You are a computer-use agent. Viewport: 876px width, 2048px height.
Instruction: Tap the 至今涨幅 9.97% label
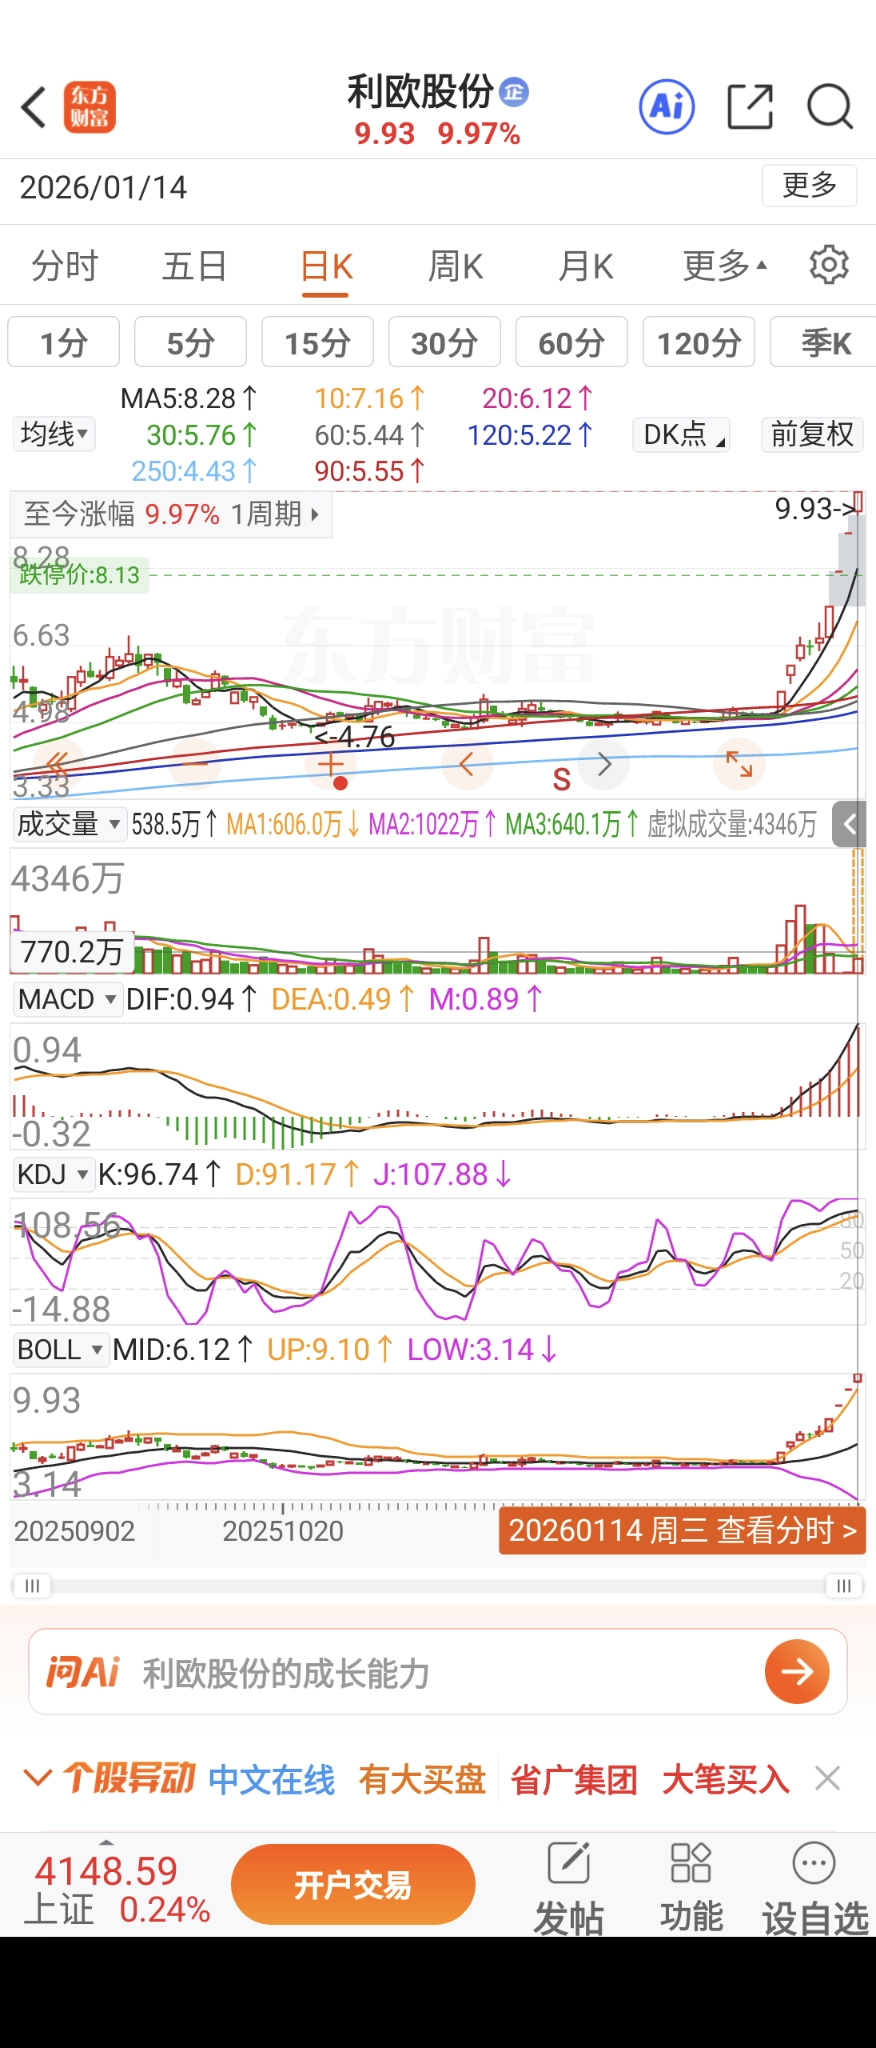pyautogui.click(x=122, y=514)
